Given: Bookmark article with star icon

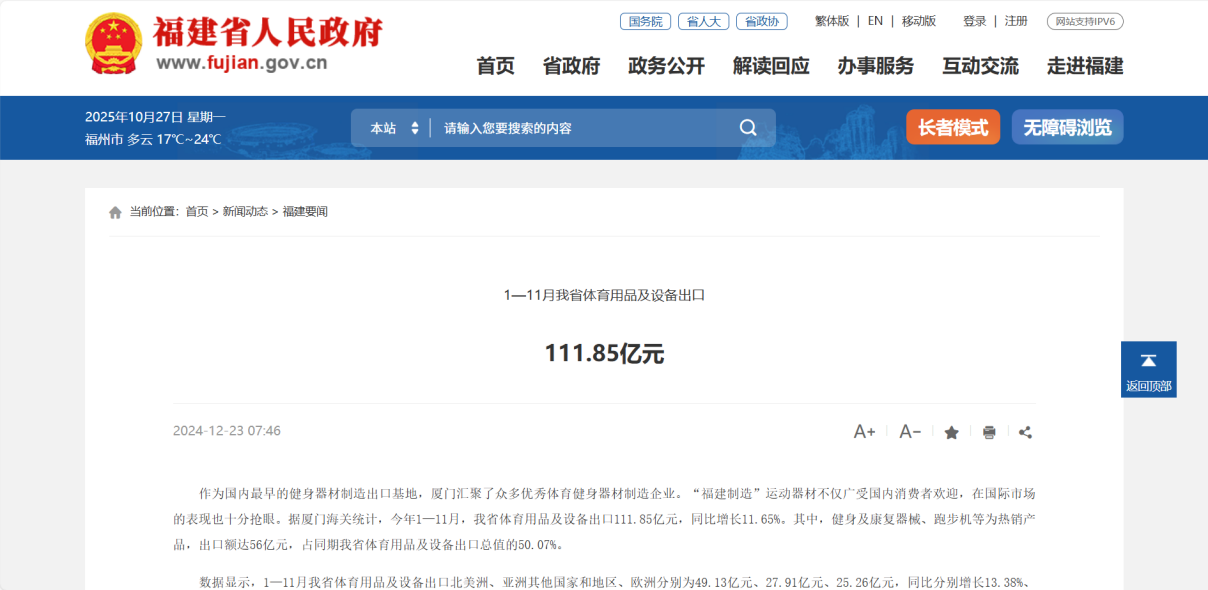Looking at the screenshot, I should [x=952, y=433].
